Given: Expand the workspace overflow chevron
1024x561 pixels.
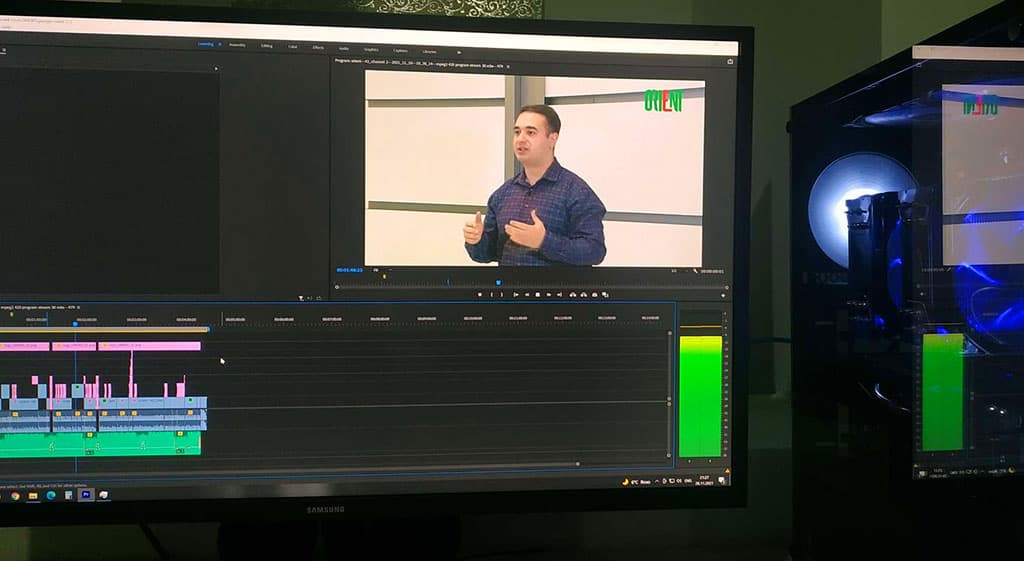Looking at the screenshot, I should point(459,49).
